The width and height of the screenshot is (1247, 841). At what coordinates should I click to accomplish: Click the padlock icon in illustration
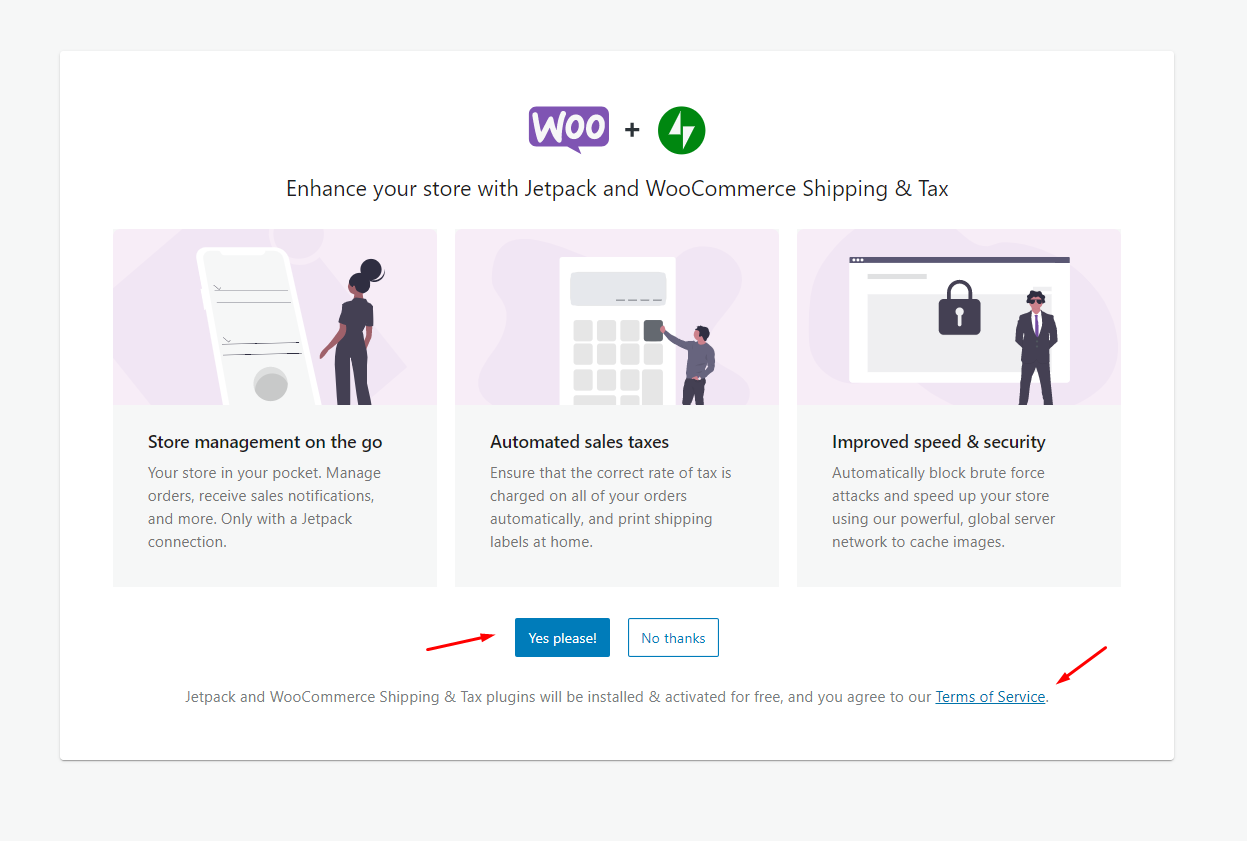click(x=959, y=308)
